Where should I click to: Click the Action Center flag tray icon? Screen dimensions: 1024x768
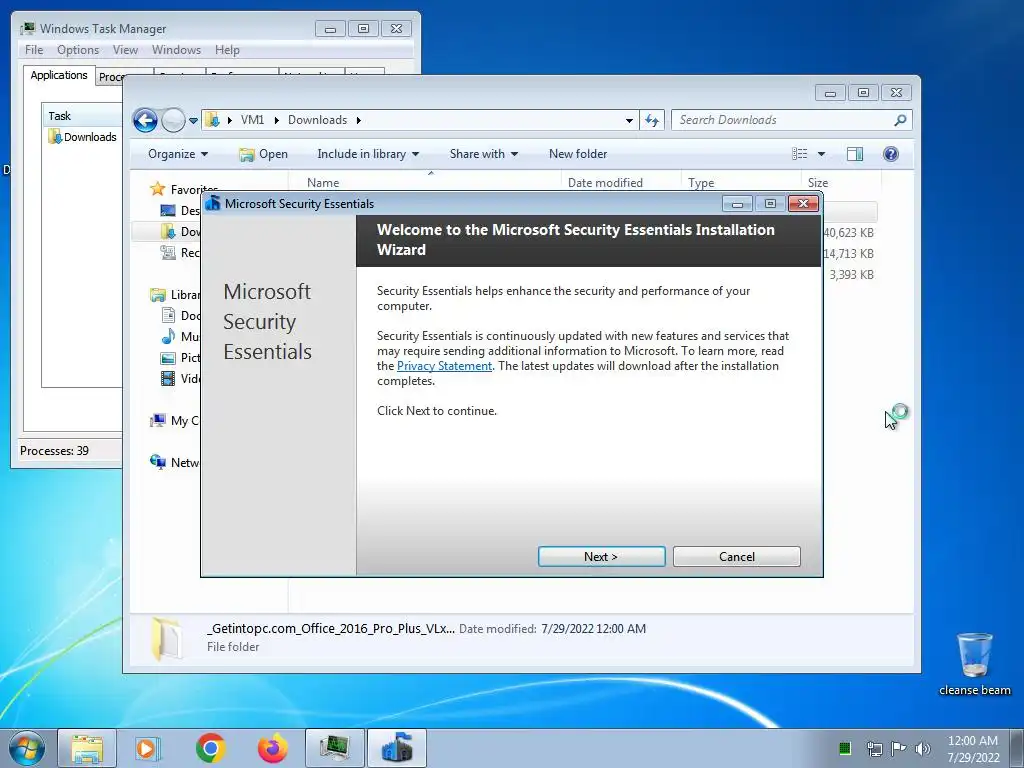point(899,748)
